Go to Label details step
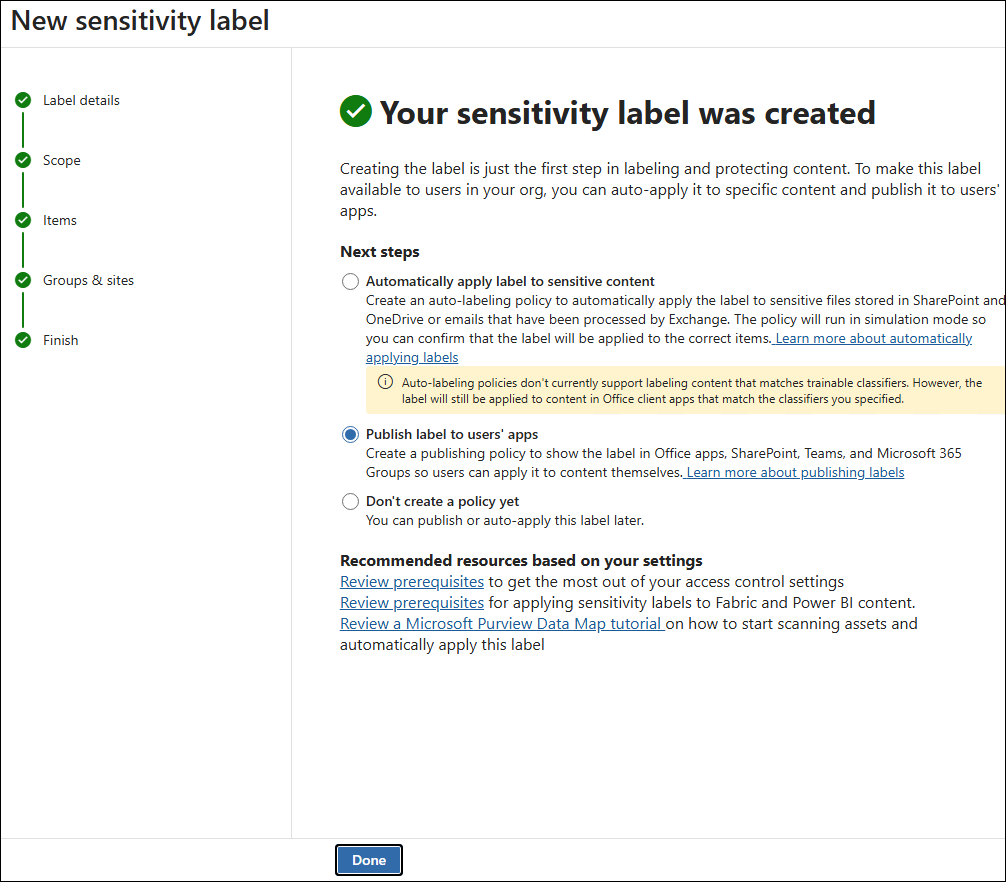 [x=81, y=100]
